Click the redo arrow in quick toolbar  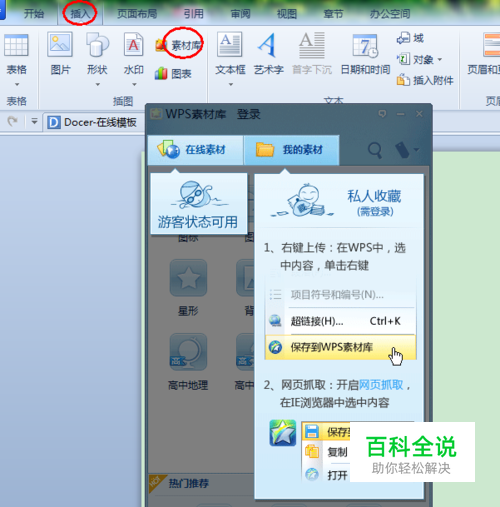click(12, 121)
